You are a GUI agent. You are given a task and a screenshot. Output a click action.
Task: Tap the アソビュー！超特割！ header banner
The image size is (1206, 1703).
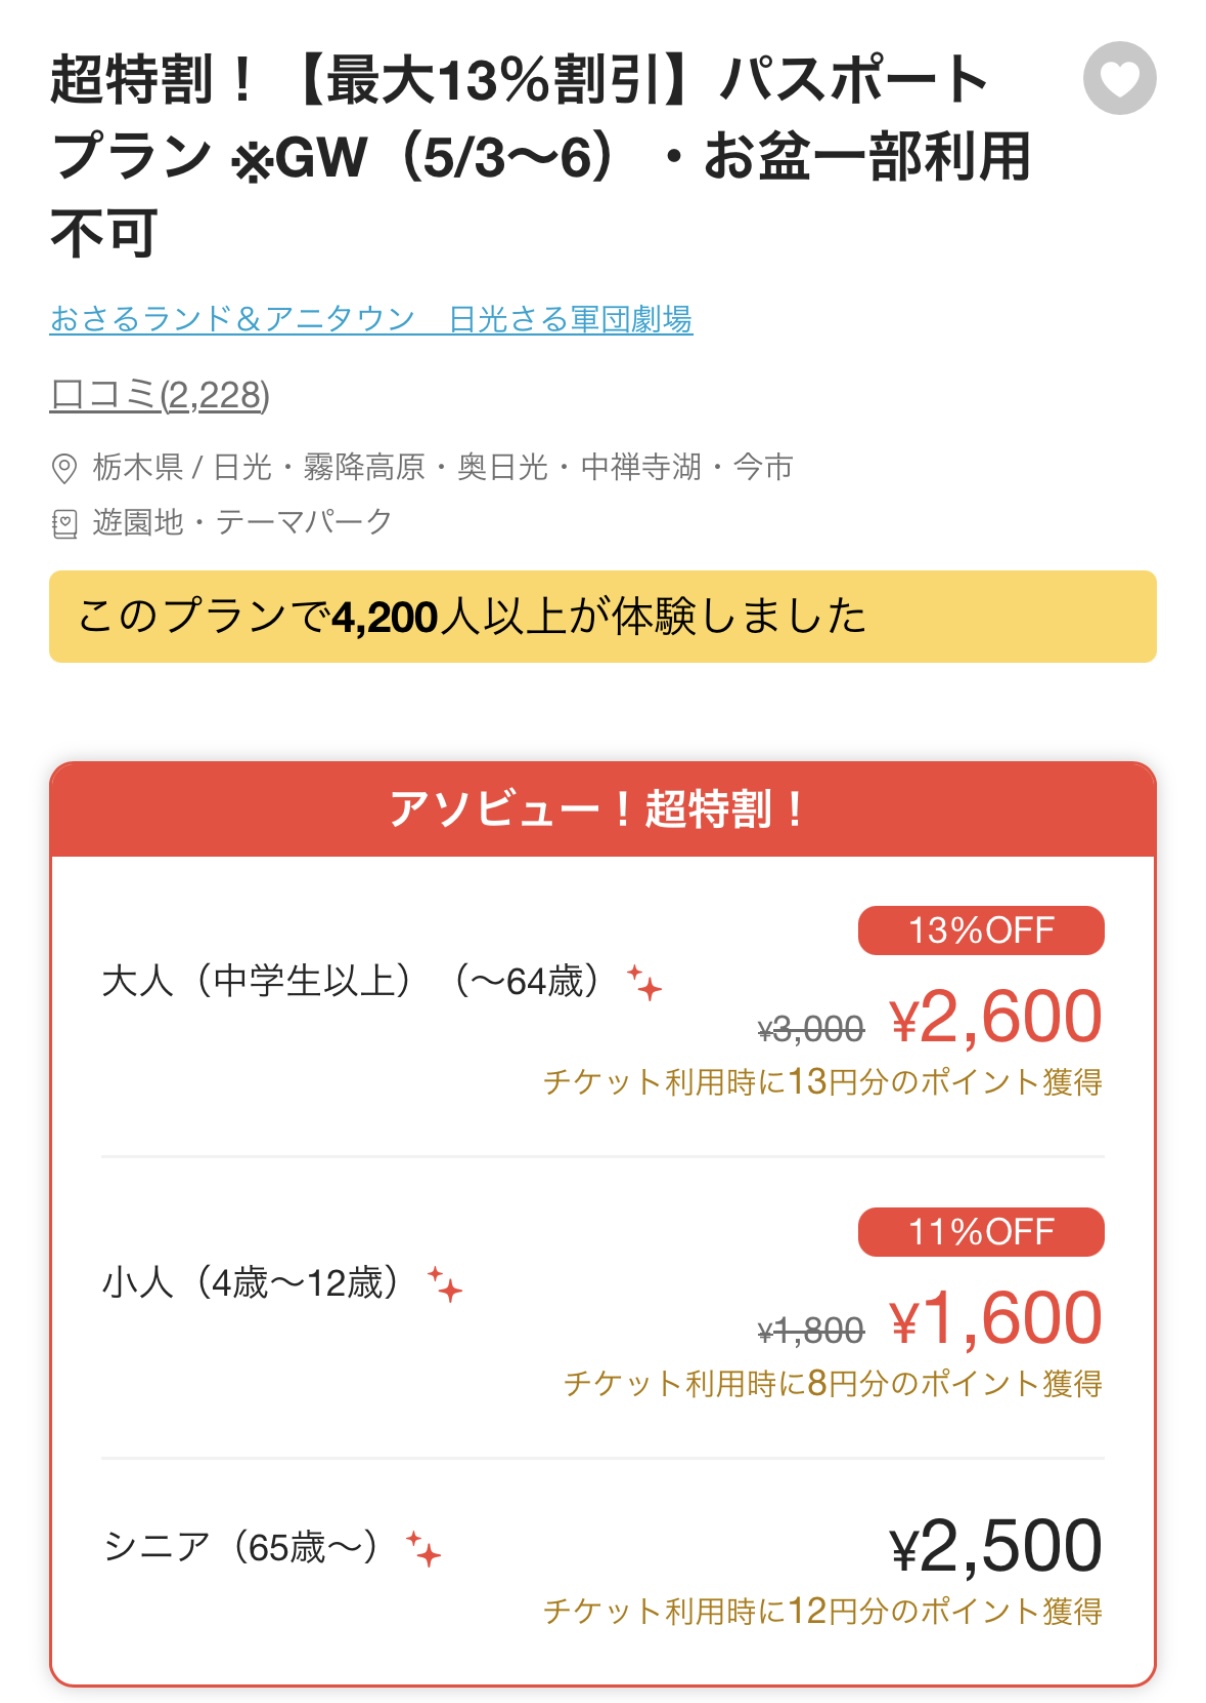pos(603,809)
